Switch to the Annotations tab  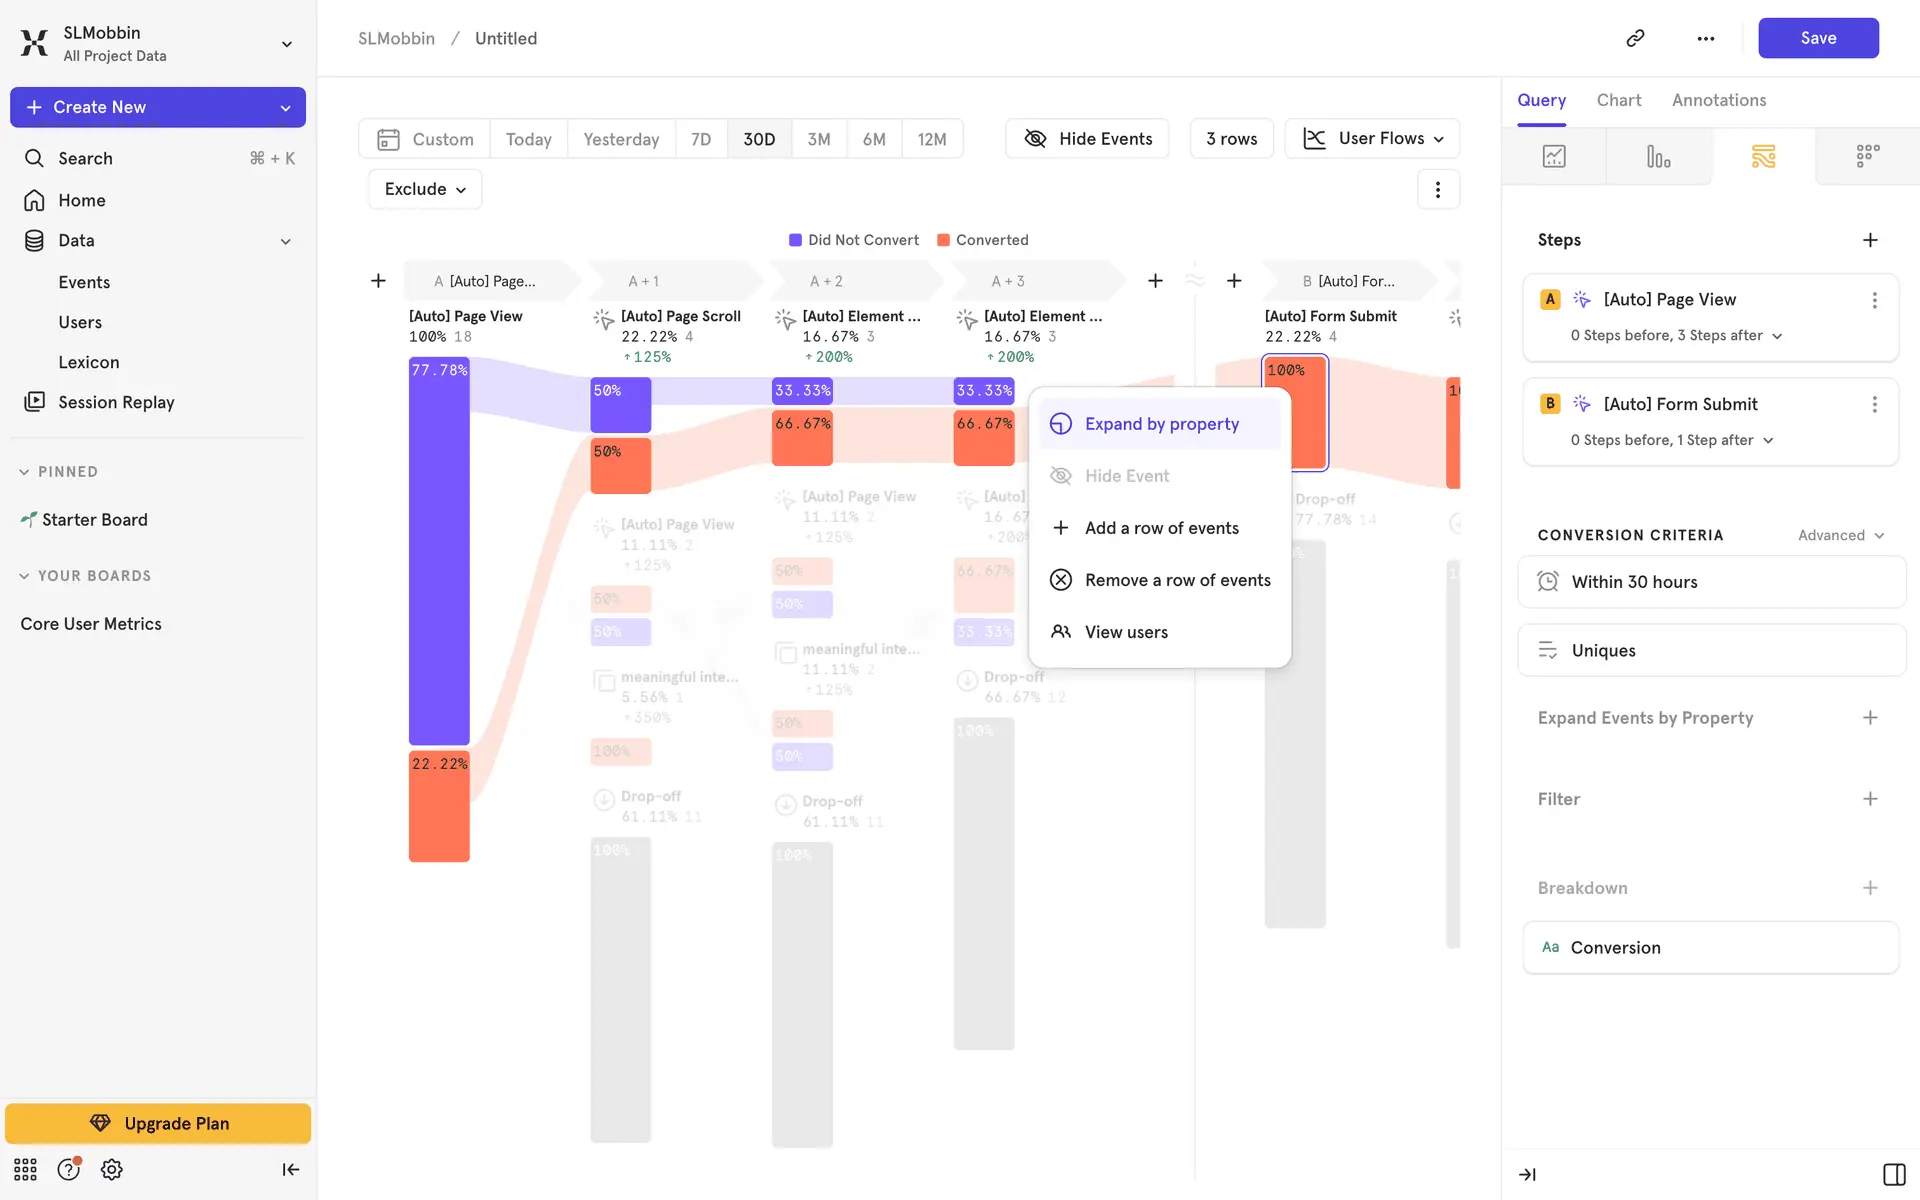coord(1718,100)
